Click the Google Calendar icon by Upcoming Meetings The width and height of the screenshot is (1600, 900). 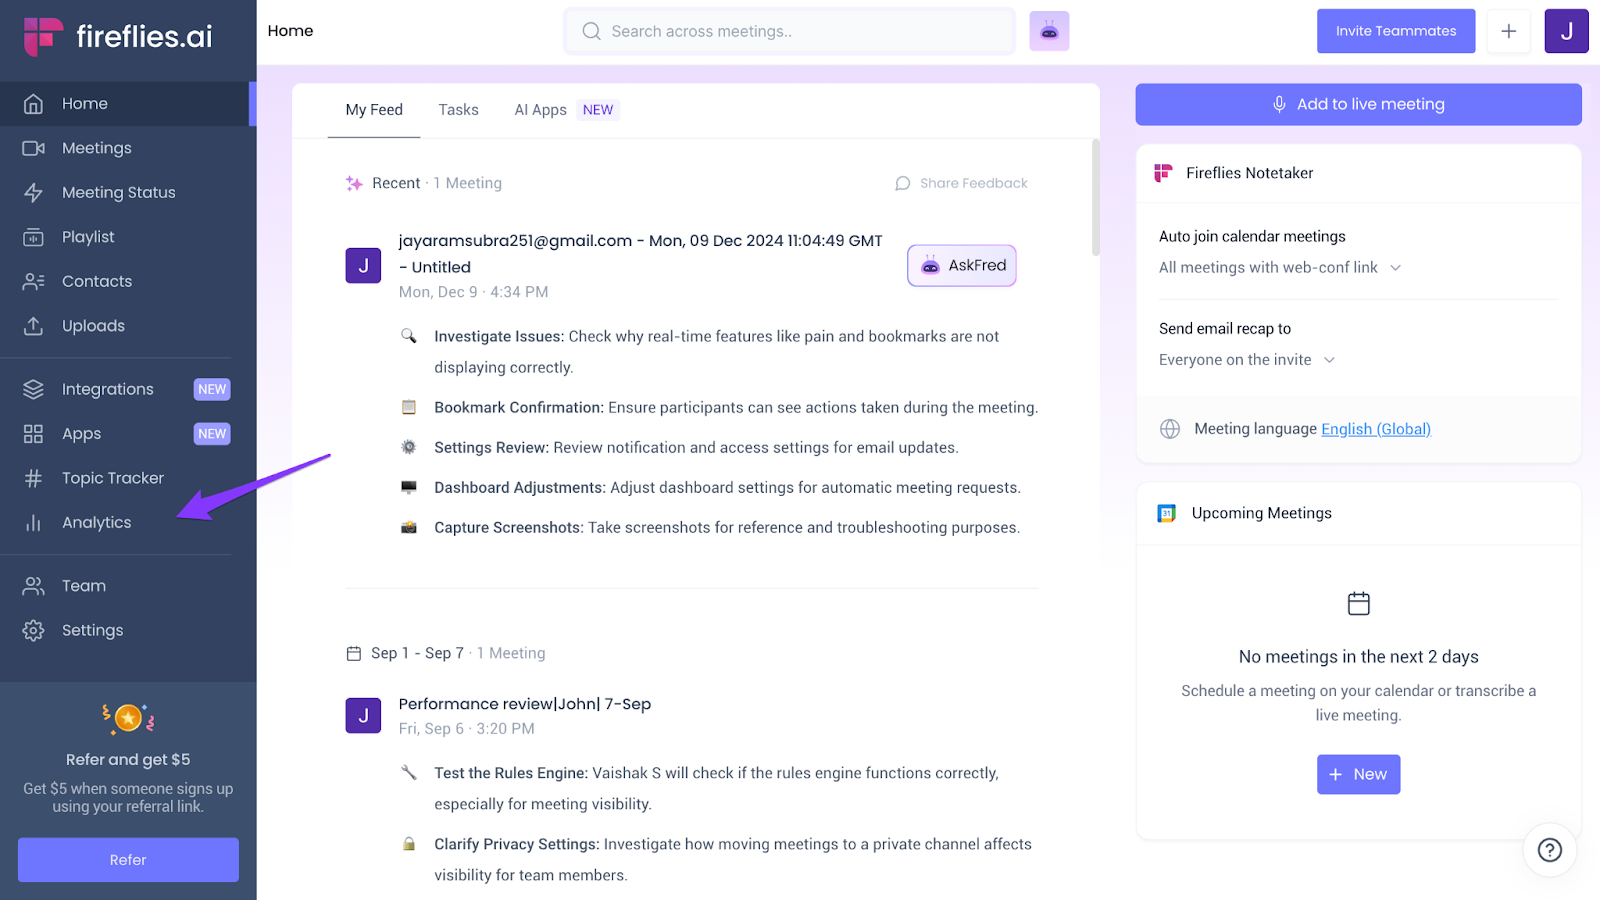tap(1167, 513)
